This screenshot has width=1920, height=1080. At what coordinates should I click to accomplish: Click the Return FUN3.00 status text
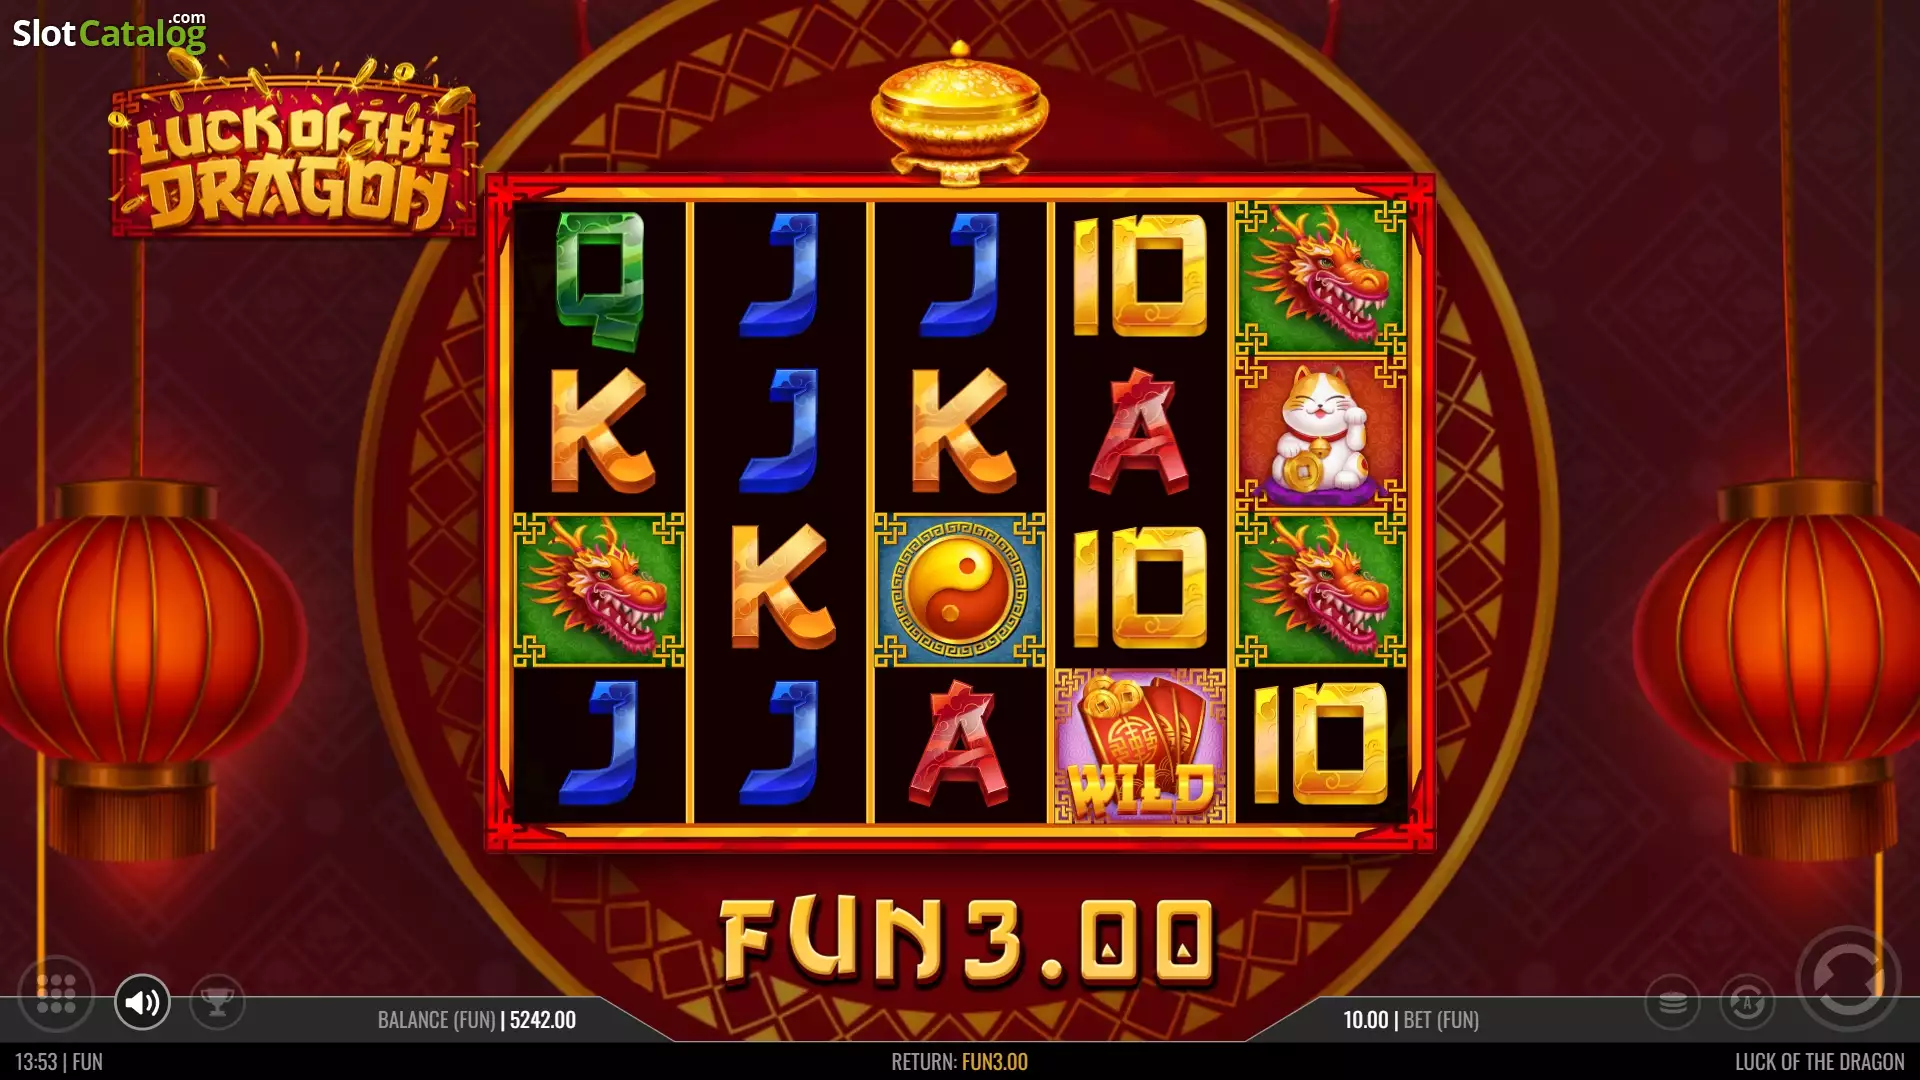pos(959,1062)
